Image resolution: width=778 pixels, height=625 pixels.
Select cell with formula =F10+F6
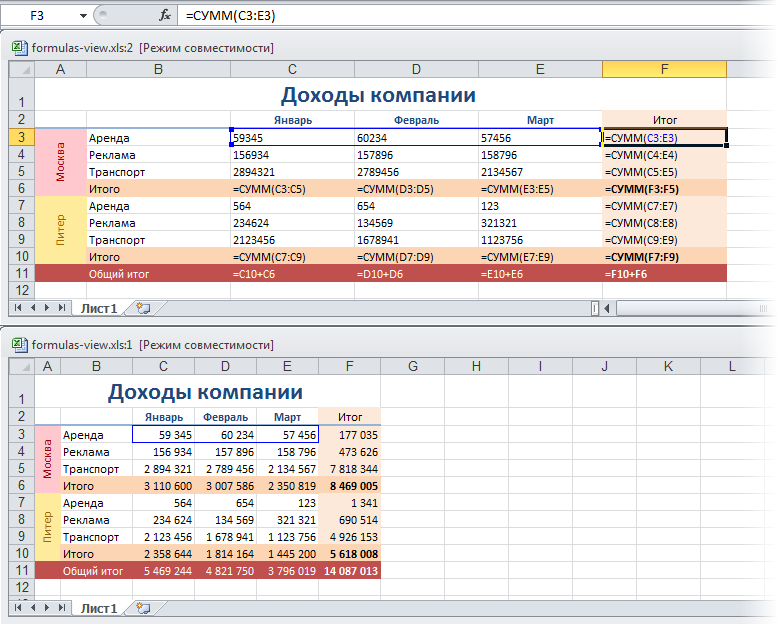[x=664, y=274]
